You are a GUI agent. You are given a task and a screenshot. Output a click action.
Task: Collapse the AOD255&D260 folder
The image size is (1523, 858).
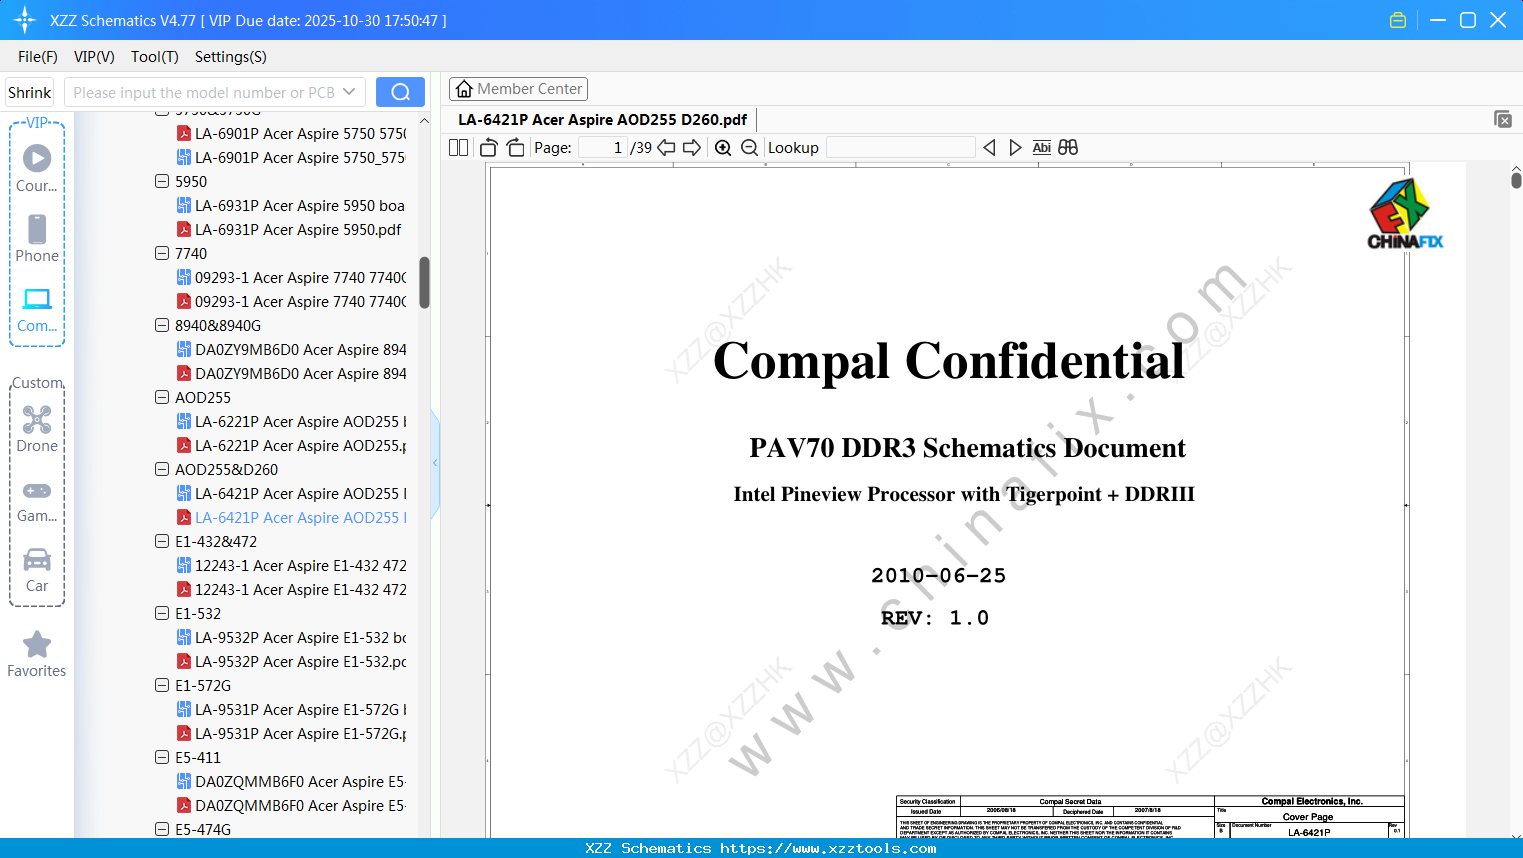click(162, 470)
